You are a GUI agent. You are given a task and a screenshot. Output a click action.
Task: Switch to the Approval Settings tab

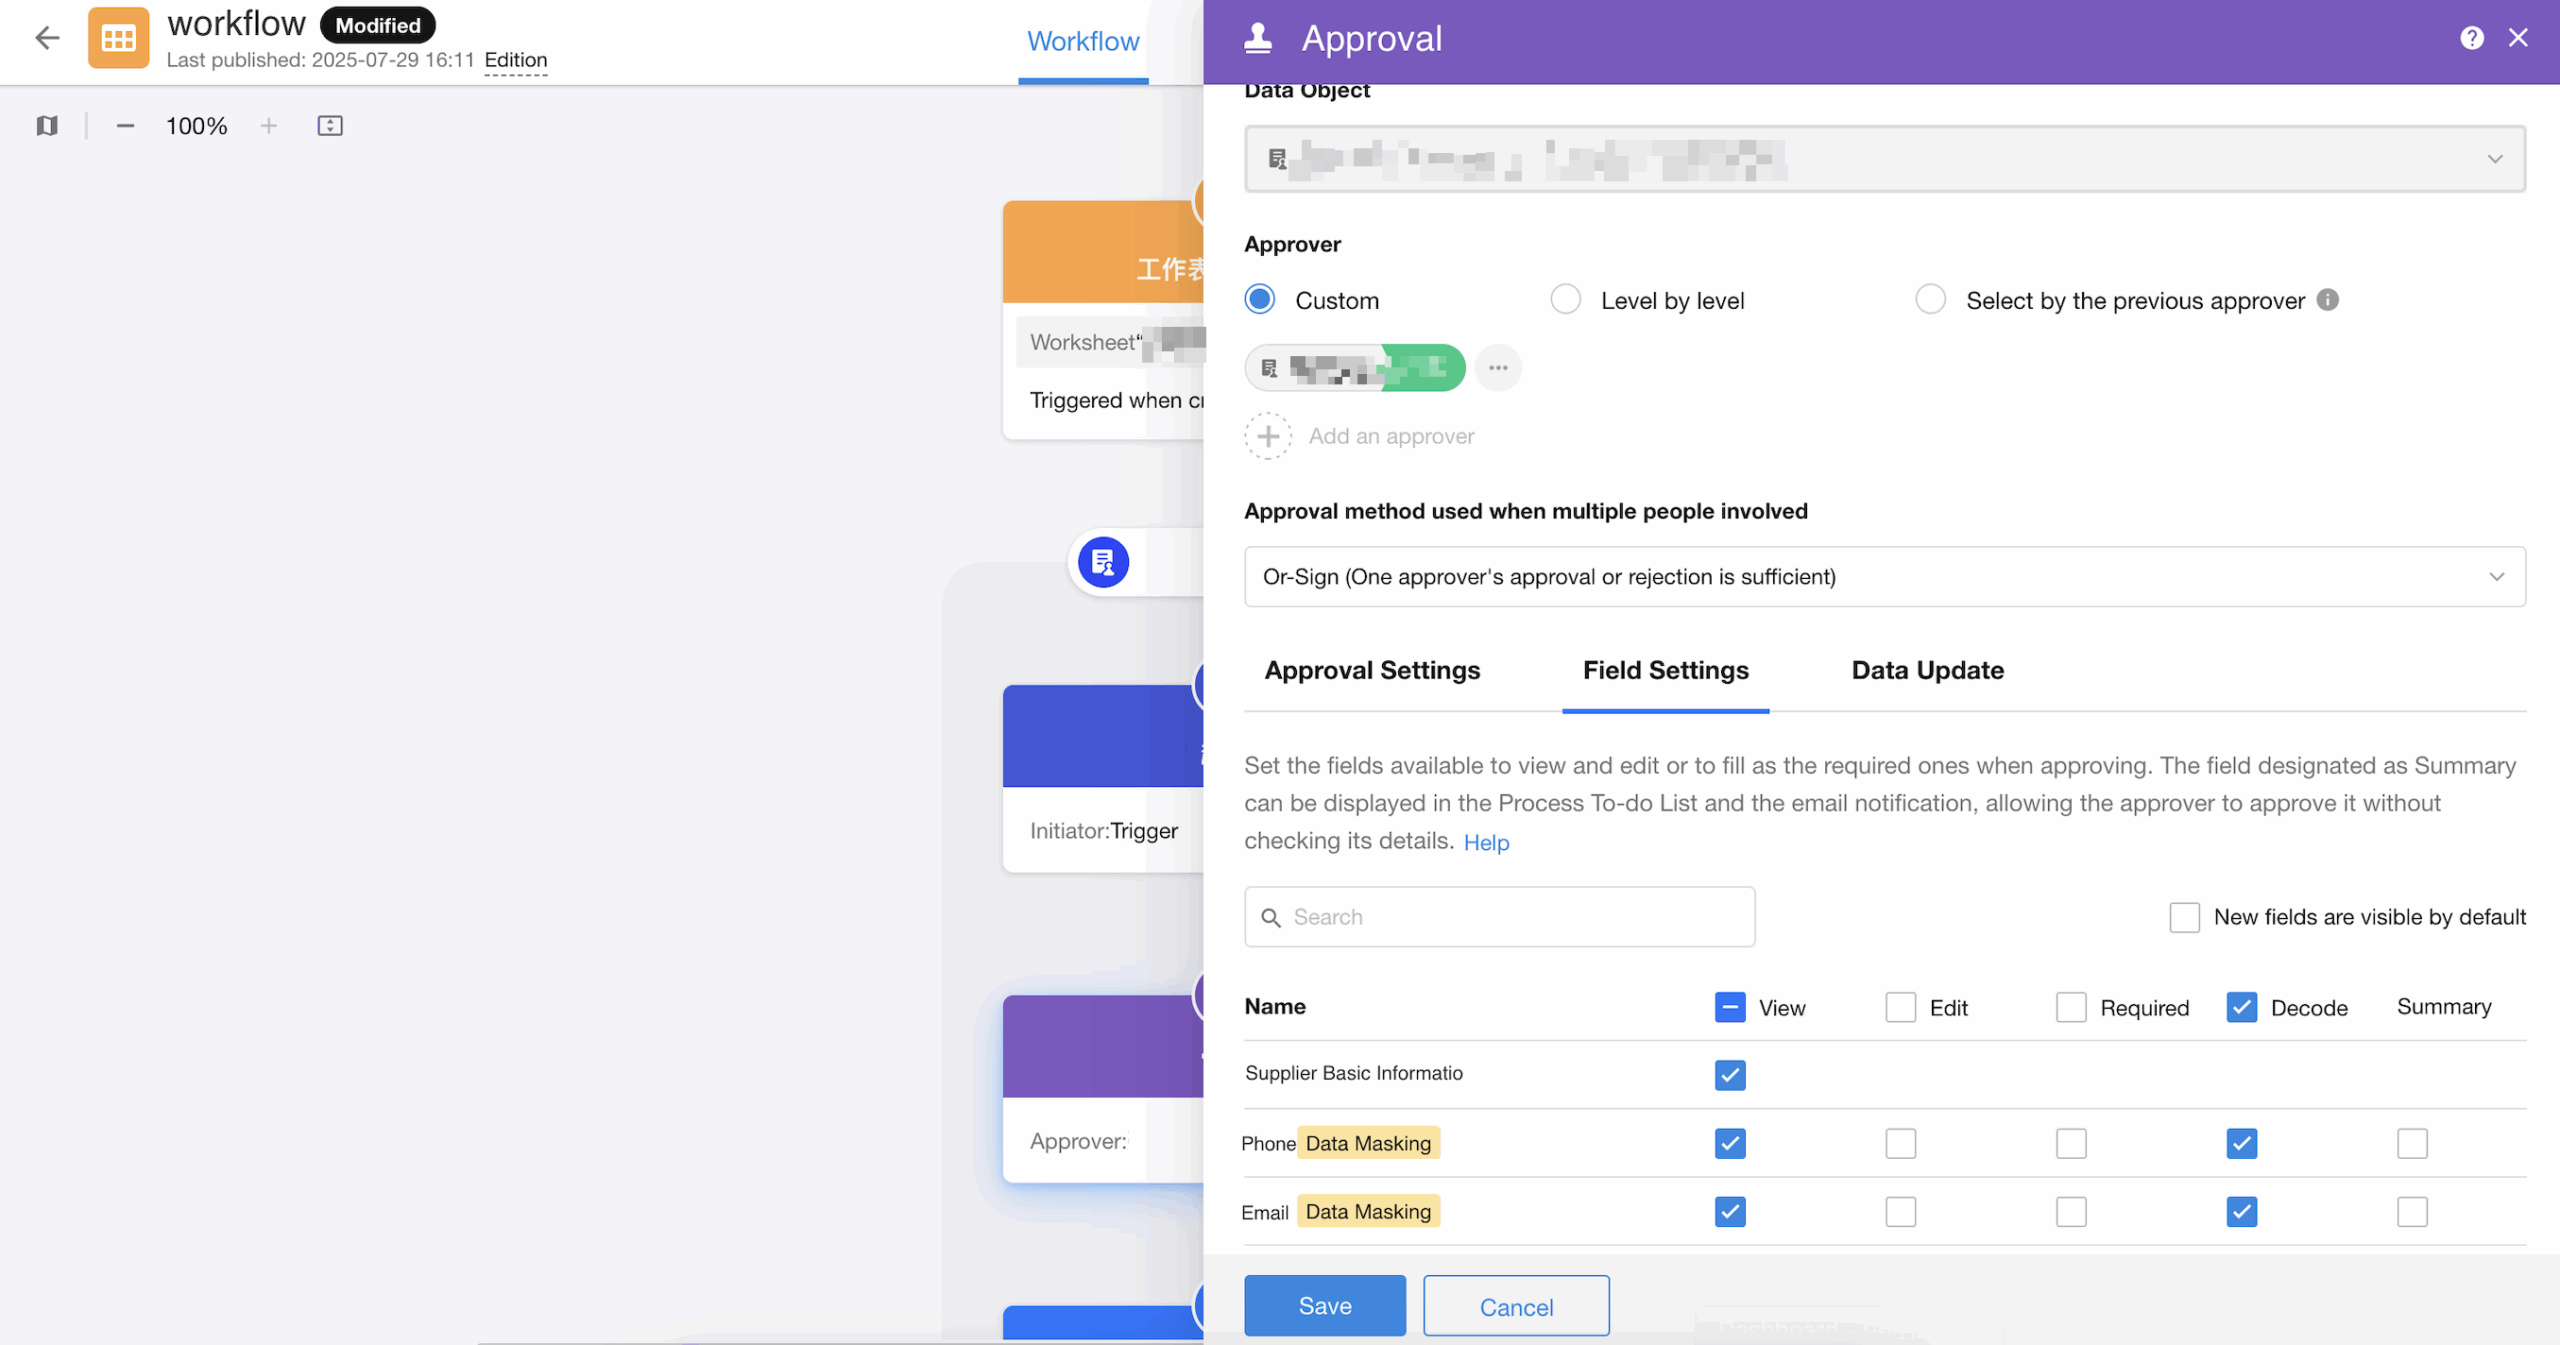[1372, 670]
